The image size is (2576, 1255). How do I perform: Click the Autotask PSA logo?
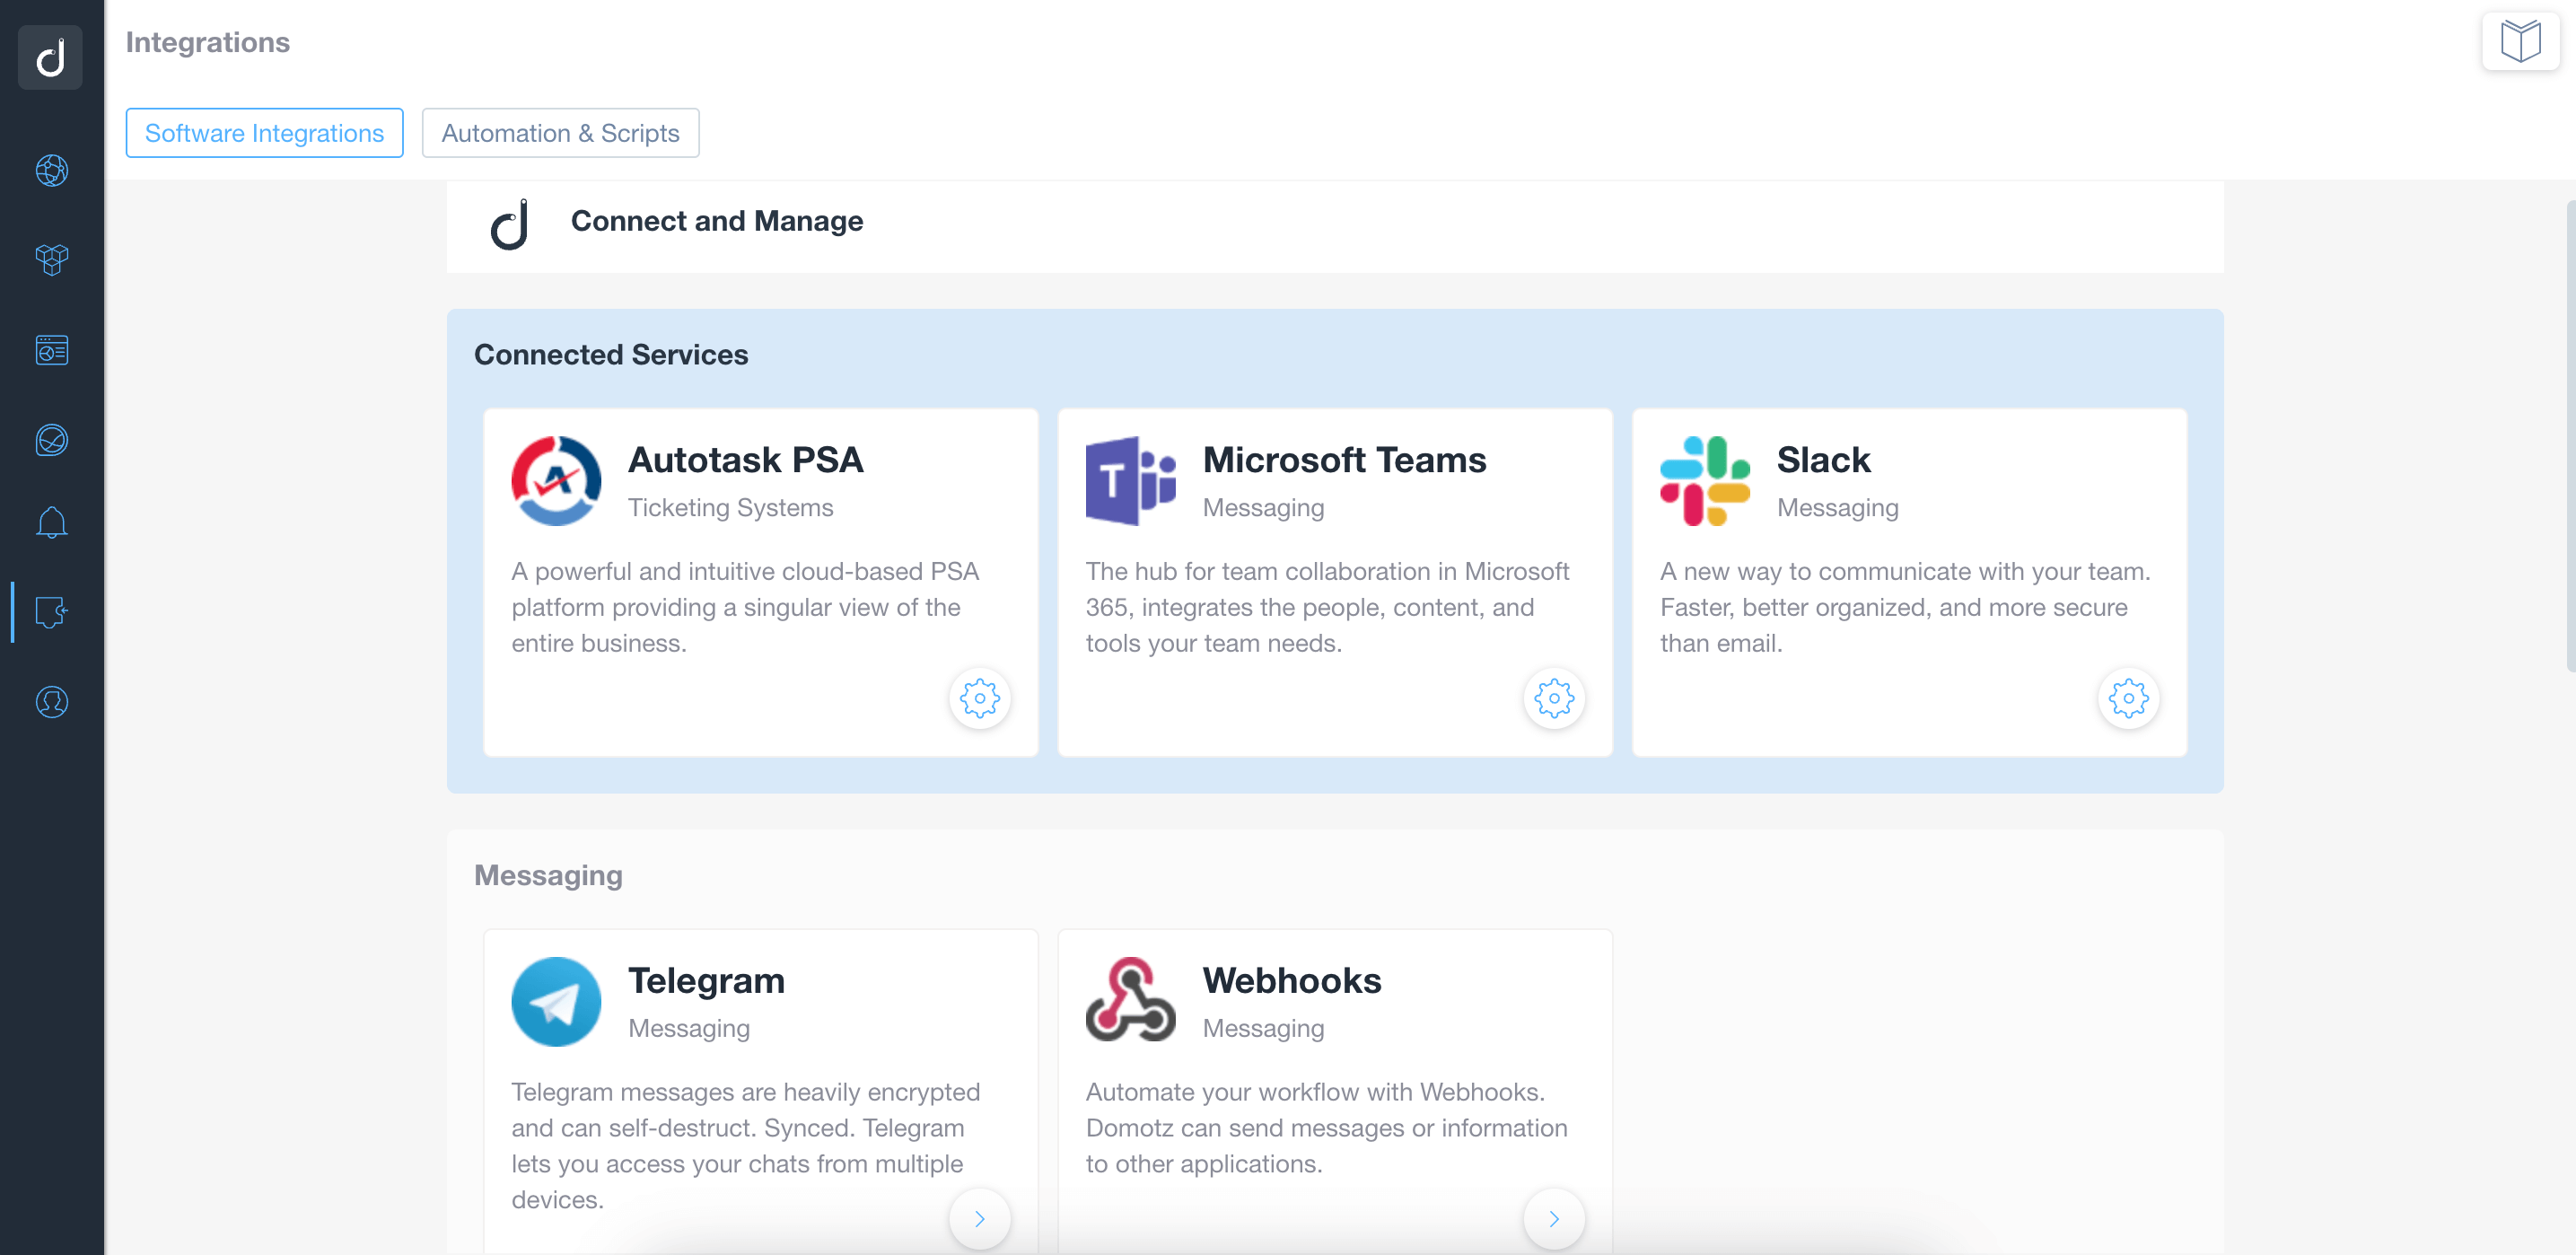(x=556, y=481)
